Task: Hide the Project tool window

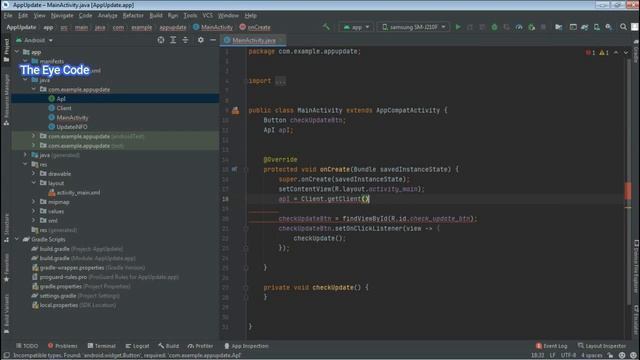Action: 213,40
